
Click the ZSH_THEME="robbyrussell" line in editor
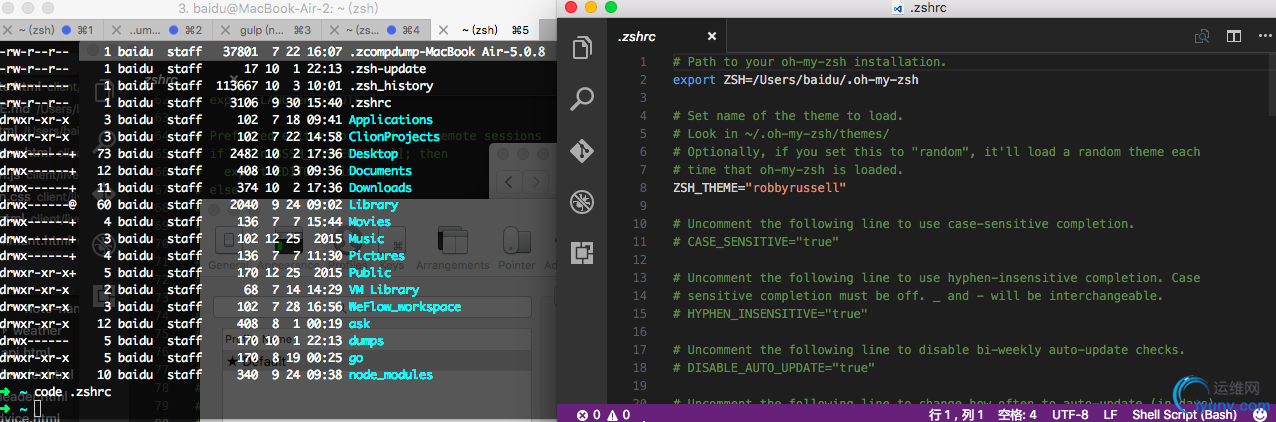click(x=760, y=188)
